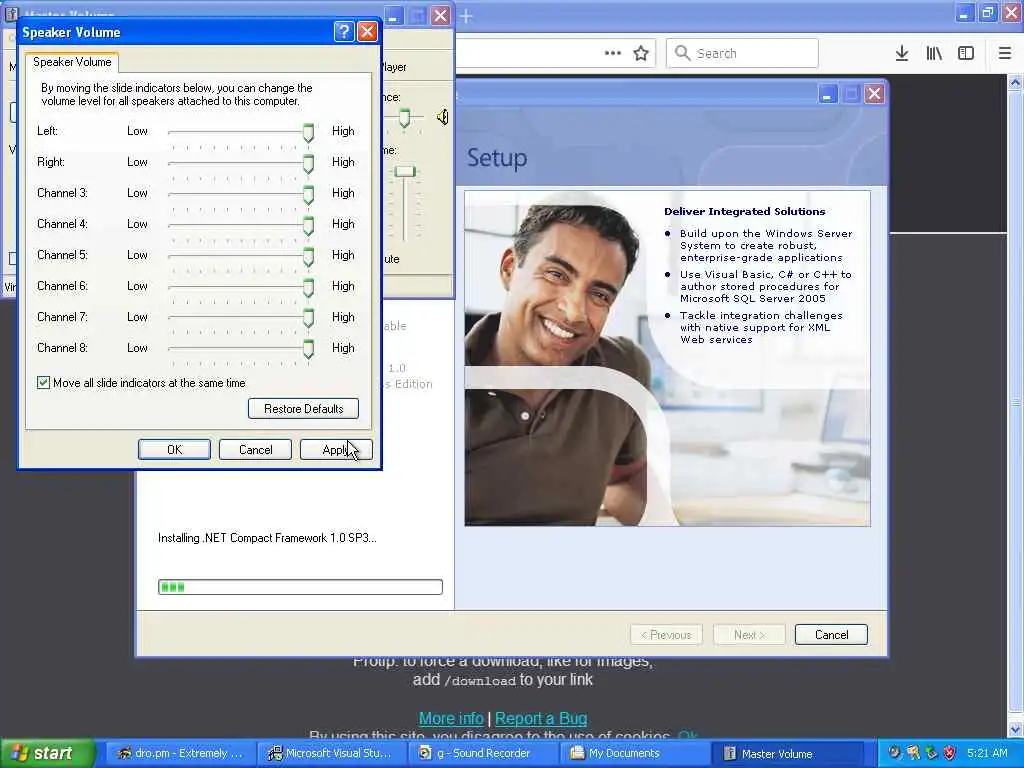Switch to Microsoft Visual Studio taskbar item

click(x=330, y=753)
